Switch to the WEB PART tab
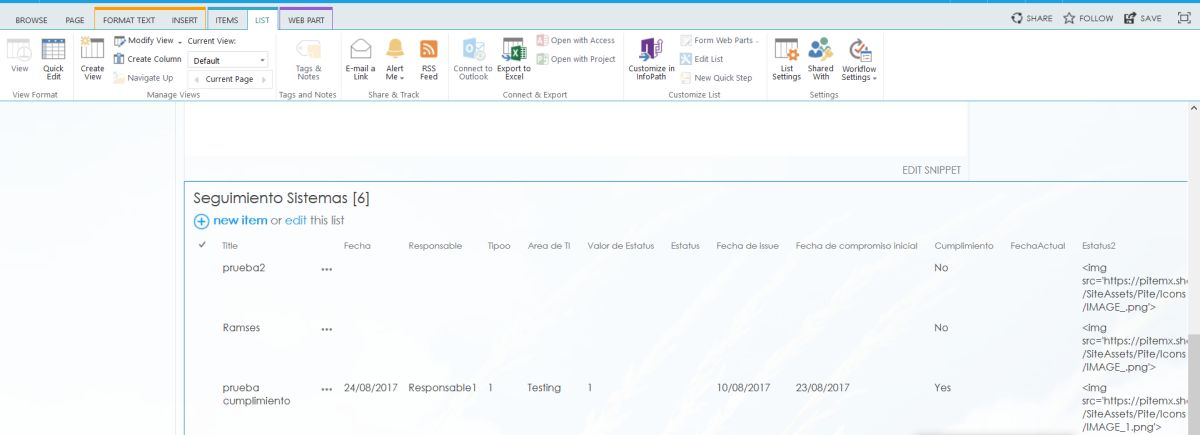 coord(306,19)
